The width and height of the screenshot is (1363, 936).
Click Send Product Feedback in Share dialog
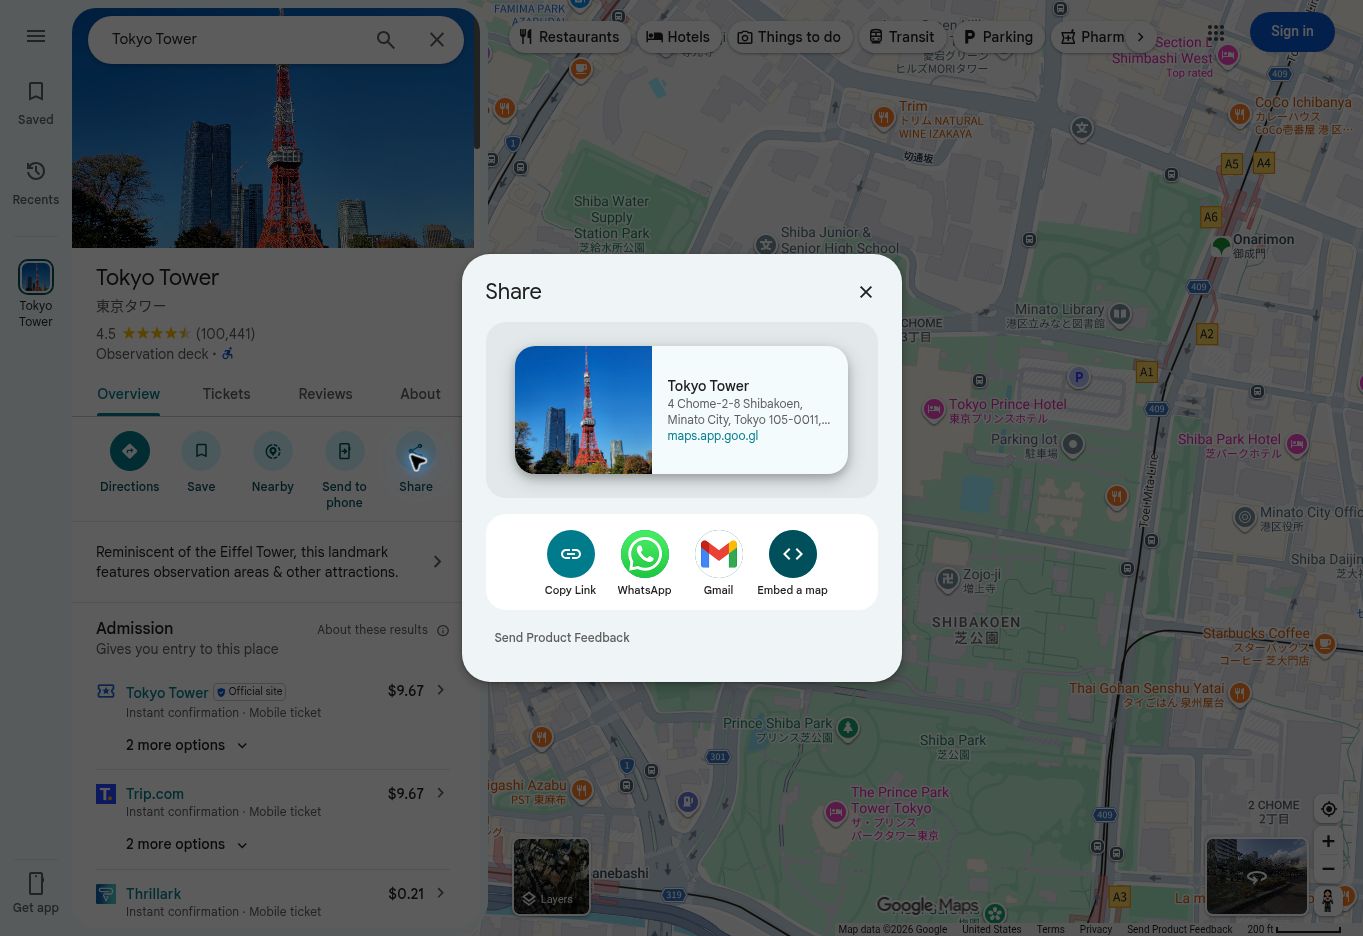[x=562, y=638]
